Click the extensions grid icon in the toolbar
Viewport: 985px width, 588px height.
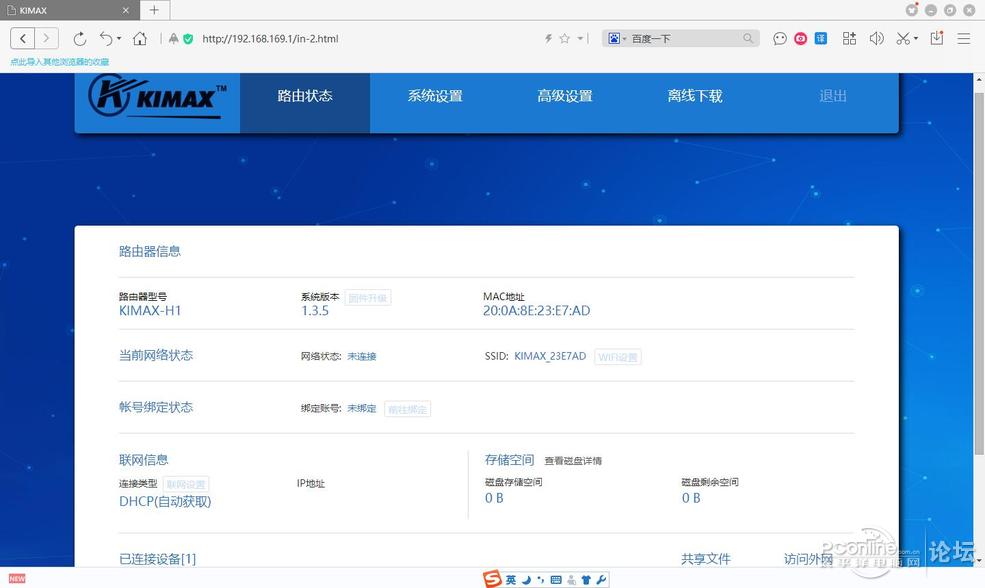[x=849, y=38]
